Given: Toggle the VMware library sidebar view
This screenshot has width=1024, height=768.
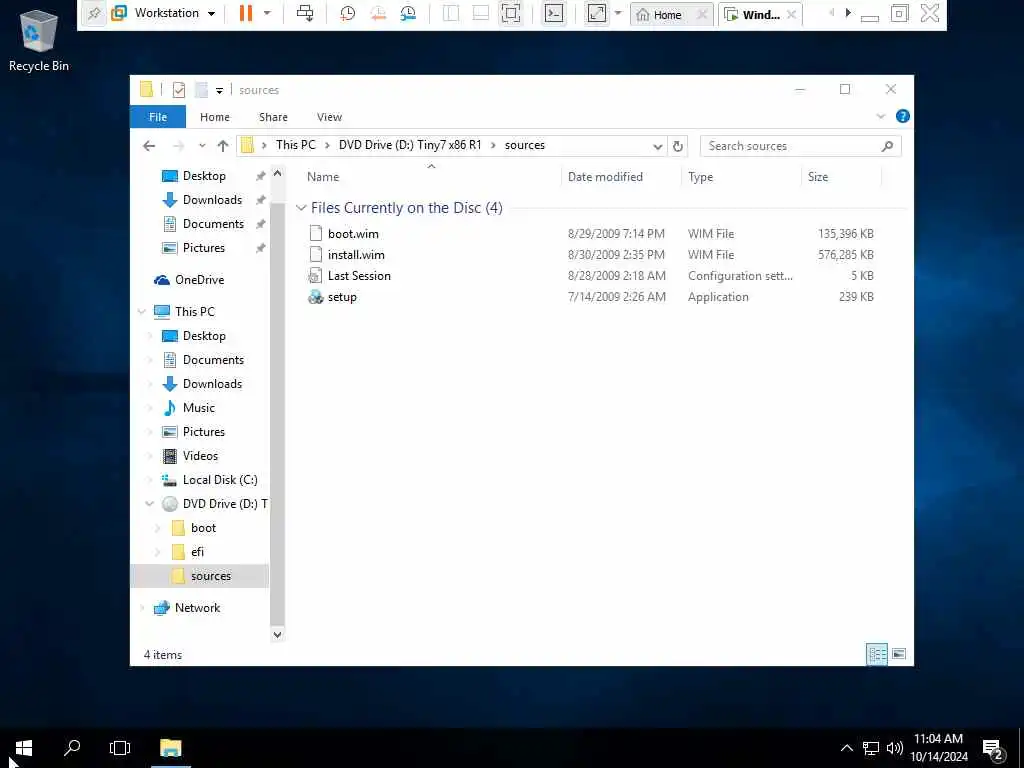Looking at the screenshot, I should [451, 13].
